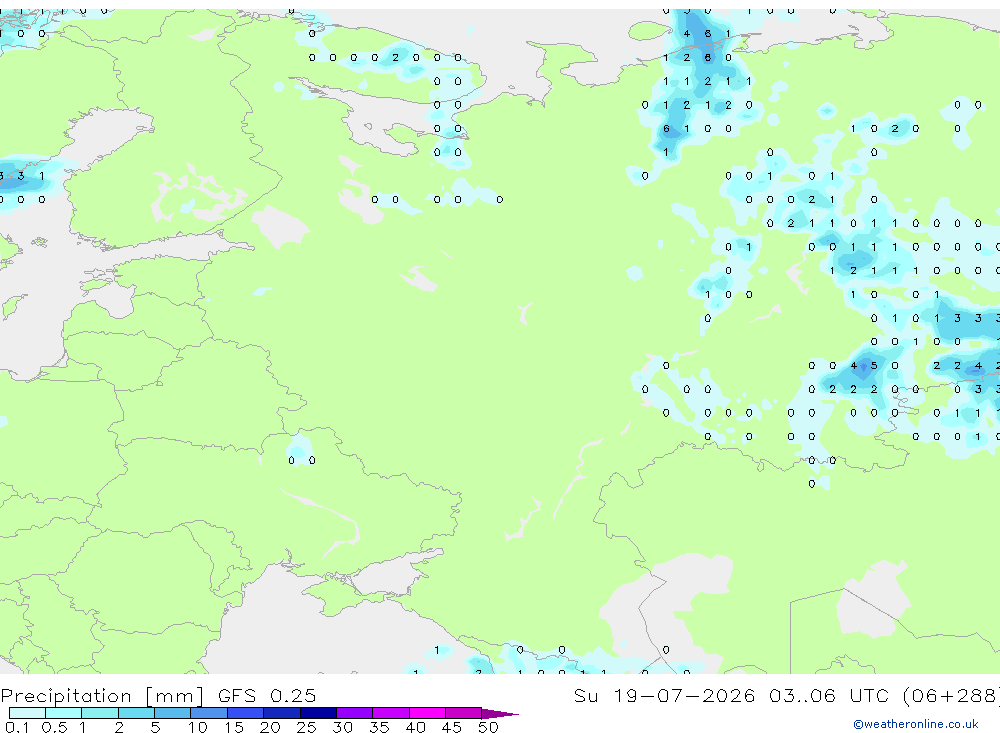Click the legend label '35'
The image size is (1000, 733).
379,727
